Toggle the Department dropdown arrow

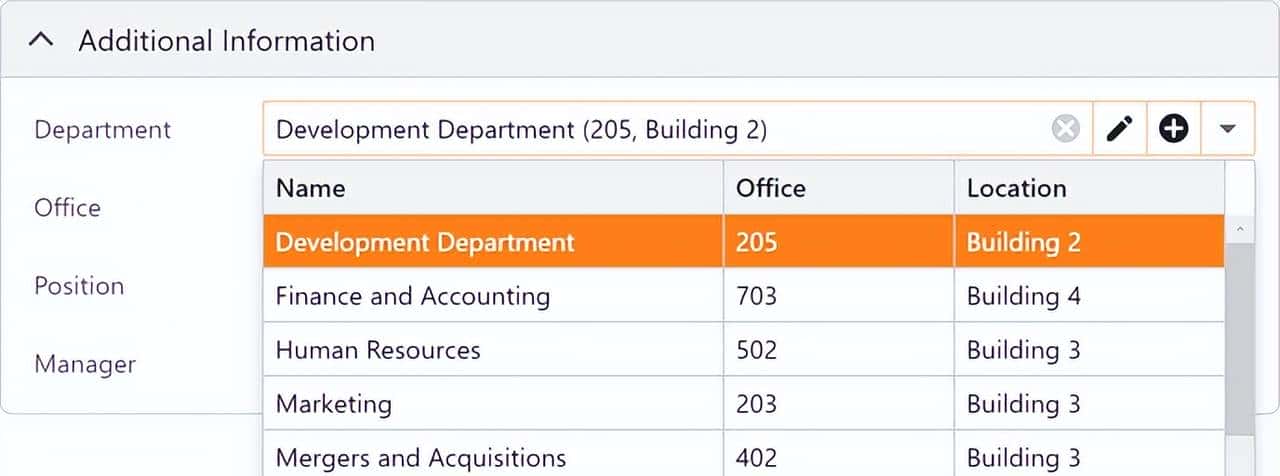1228,129
